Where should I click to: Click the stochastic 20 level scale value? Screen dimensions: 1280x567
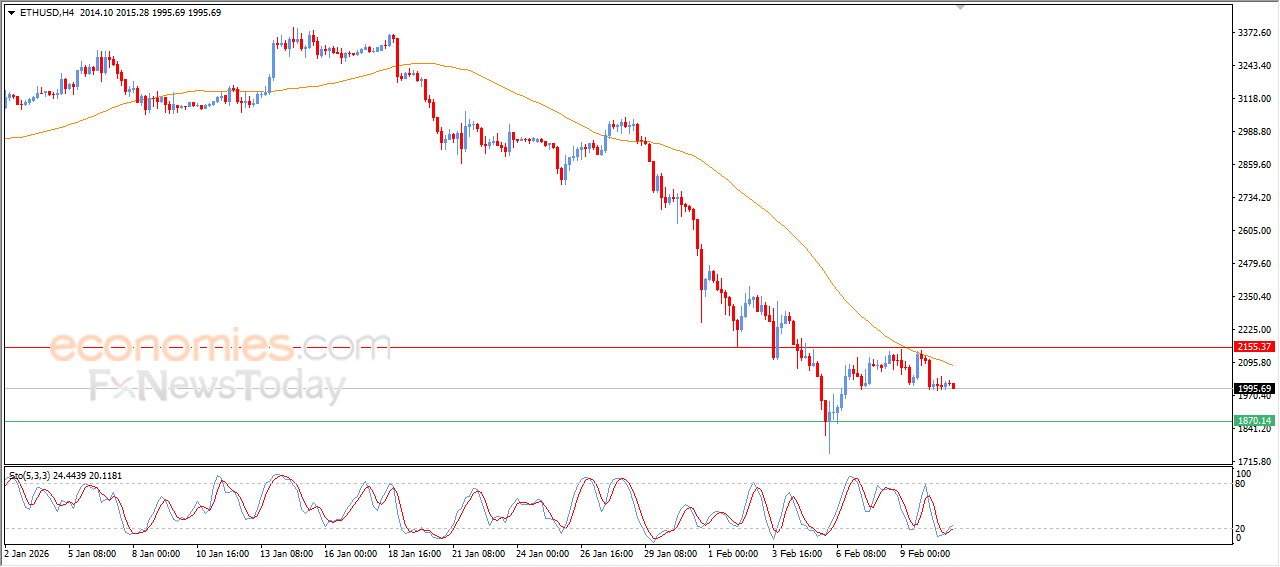(x=1243, y=528)
